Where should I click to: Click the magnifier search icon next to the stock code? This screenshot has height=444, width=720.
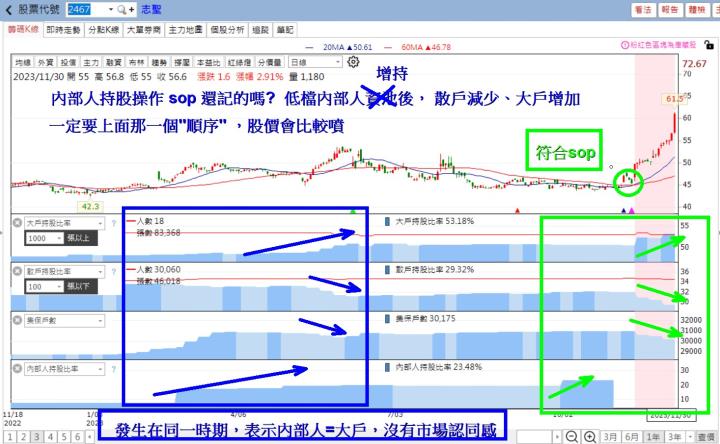pos(121,9)
